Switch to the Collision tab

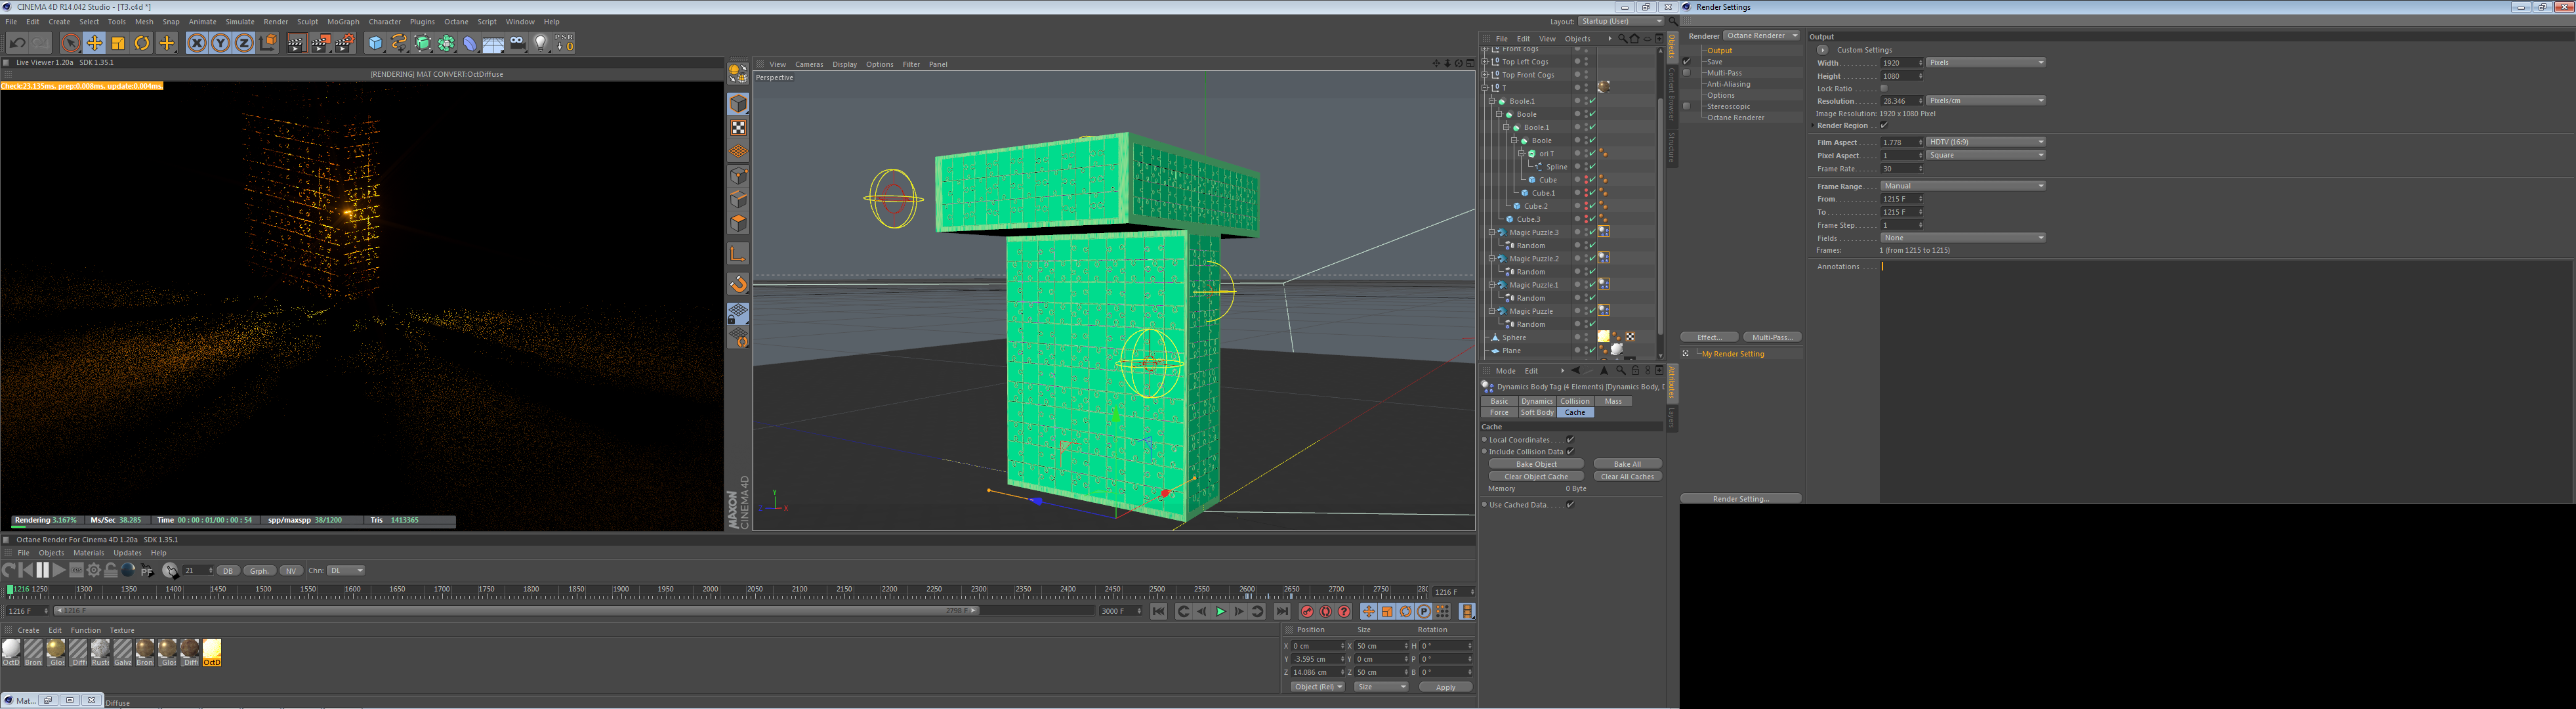coord(1574,401)
